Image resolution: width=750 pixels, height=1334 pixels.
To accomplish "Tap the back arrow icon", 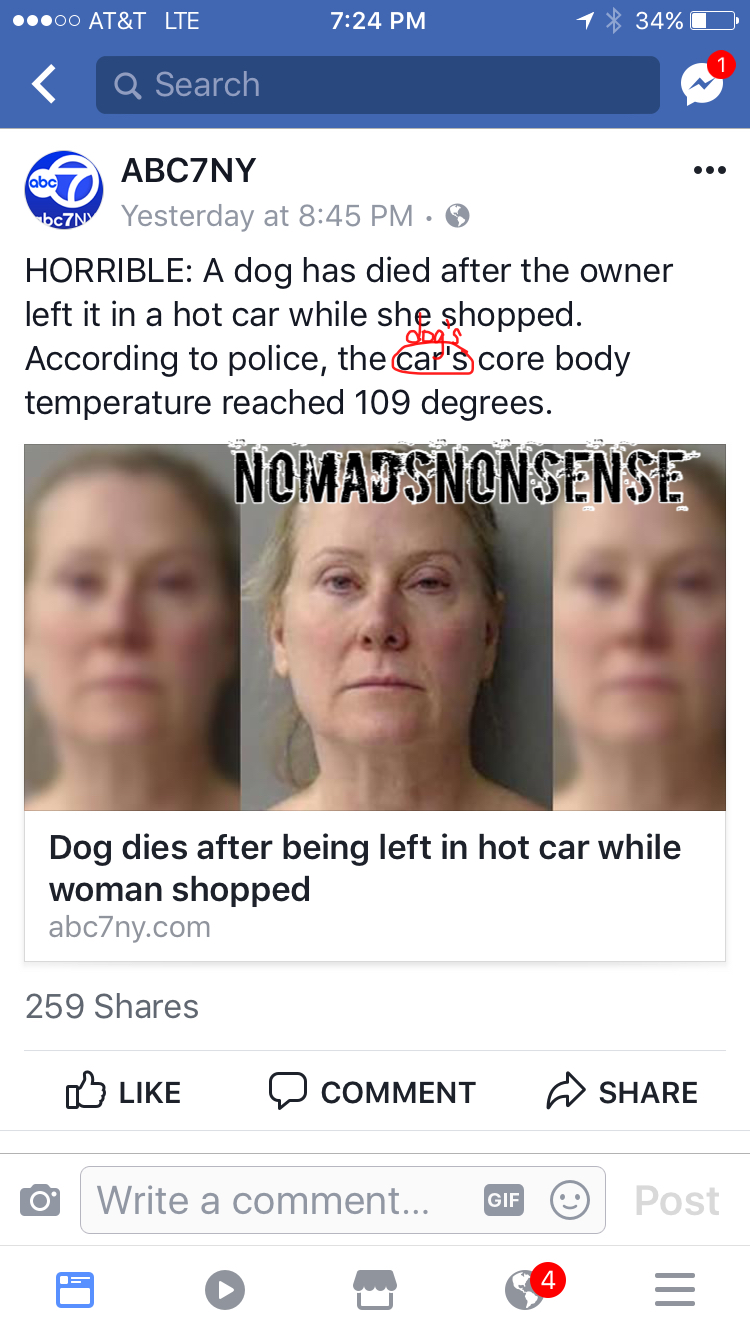I will coord(43,85).
